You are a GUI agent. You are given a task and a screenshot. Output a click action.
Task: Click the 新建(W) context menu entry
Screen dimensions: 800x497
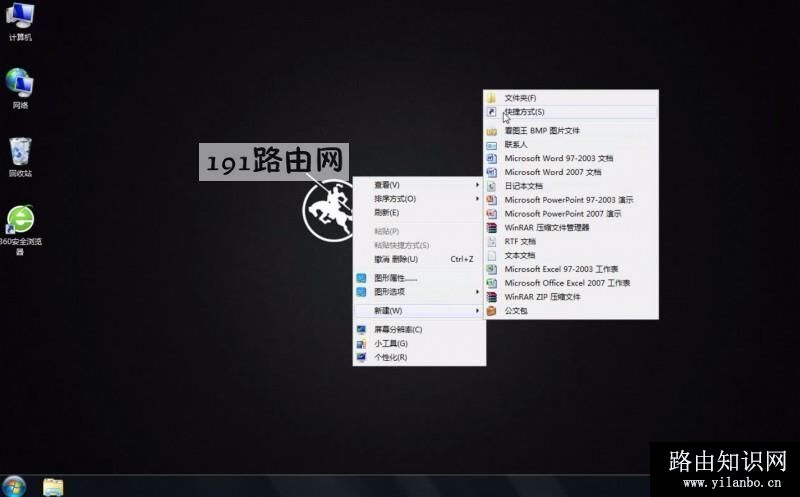pyautogui.click(x=419, y=311)
